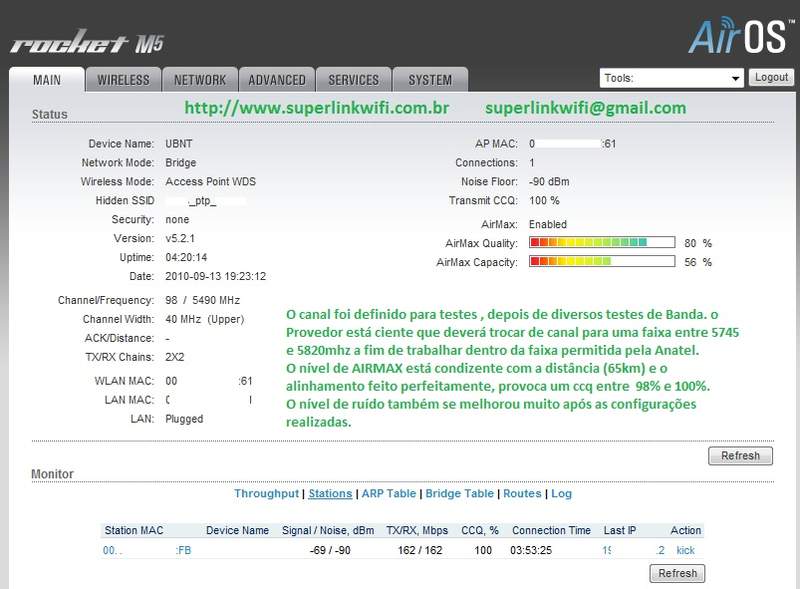Click the Refresh button below stations table

677,573
